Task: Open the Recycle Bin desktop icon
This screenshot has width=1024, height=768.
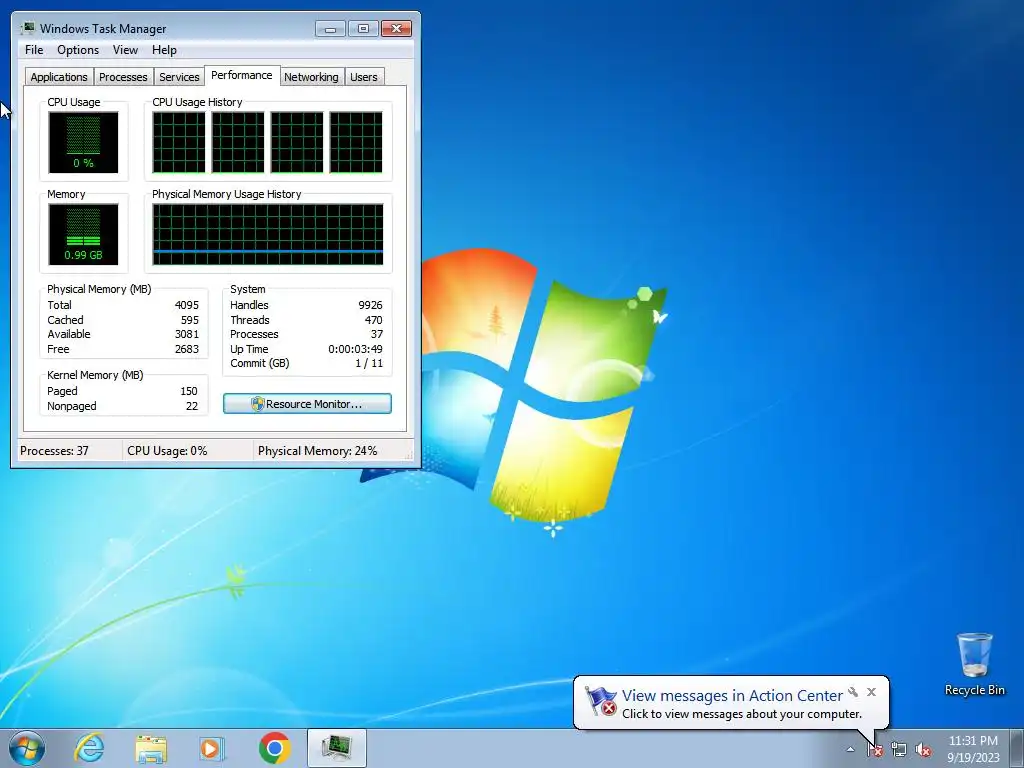Action: [974, 664]
